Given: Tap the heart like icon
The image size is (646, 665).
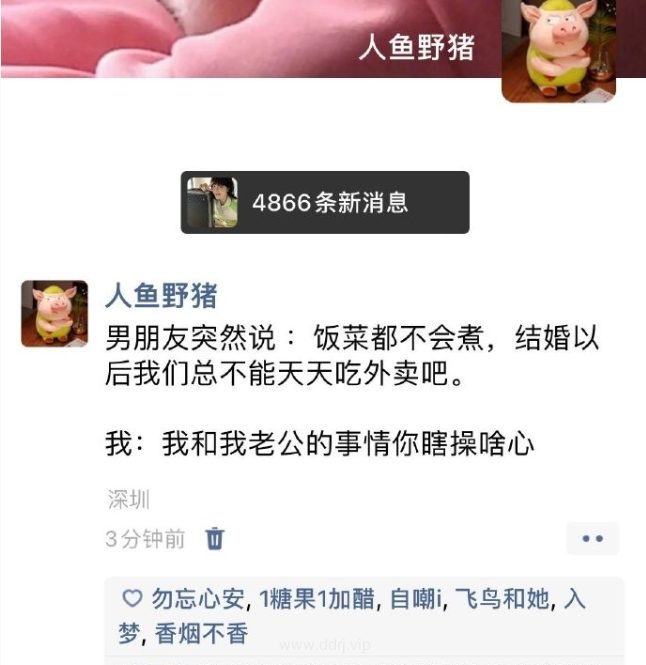Looking at the screenshot, I should (132, 598).
